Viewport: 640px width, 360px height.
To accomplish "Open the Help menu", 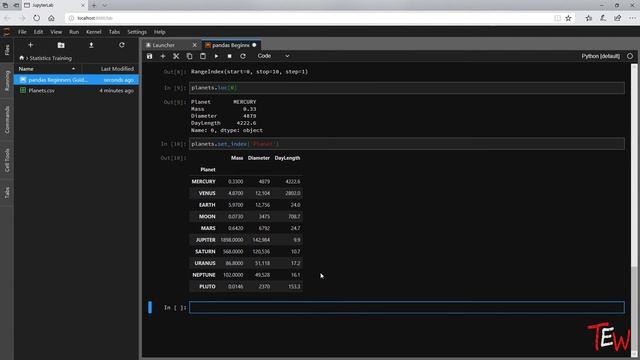I will [x=160, y=32].
